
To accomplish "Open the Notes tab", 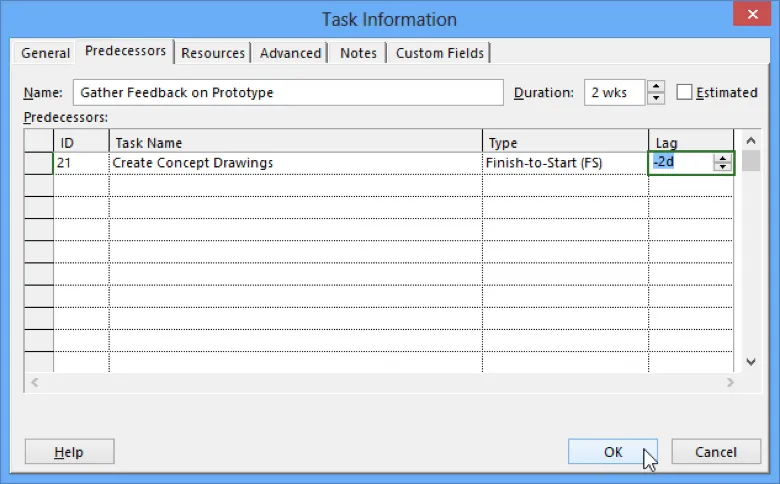I will (x=358, y=53).
